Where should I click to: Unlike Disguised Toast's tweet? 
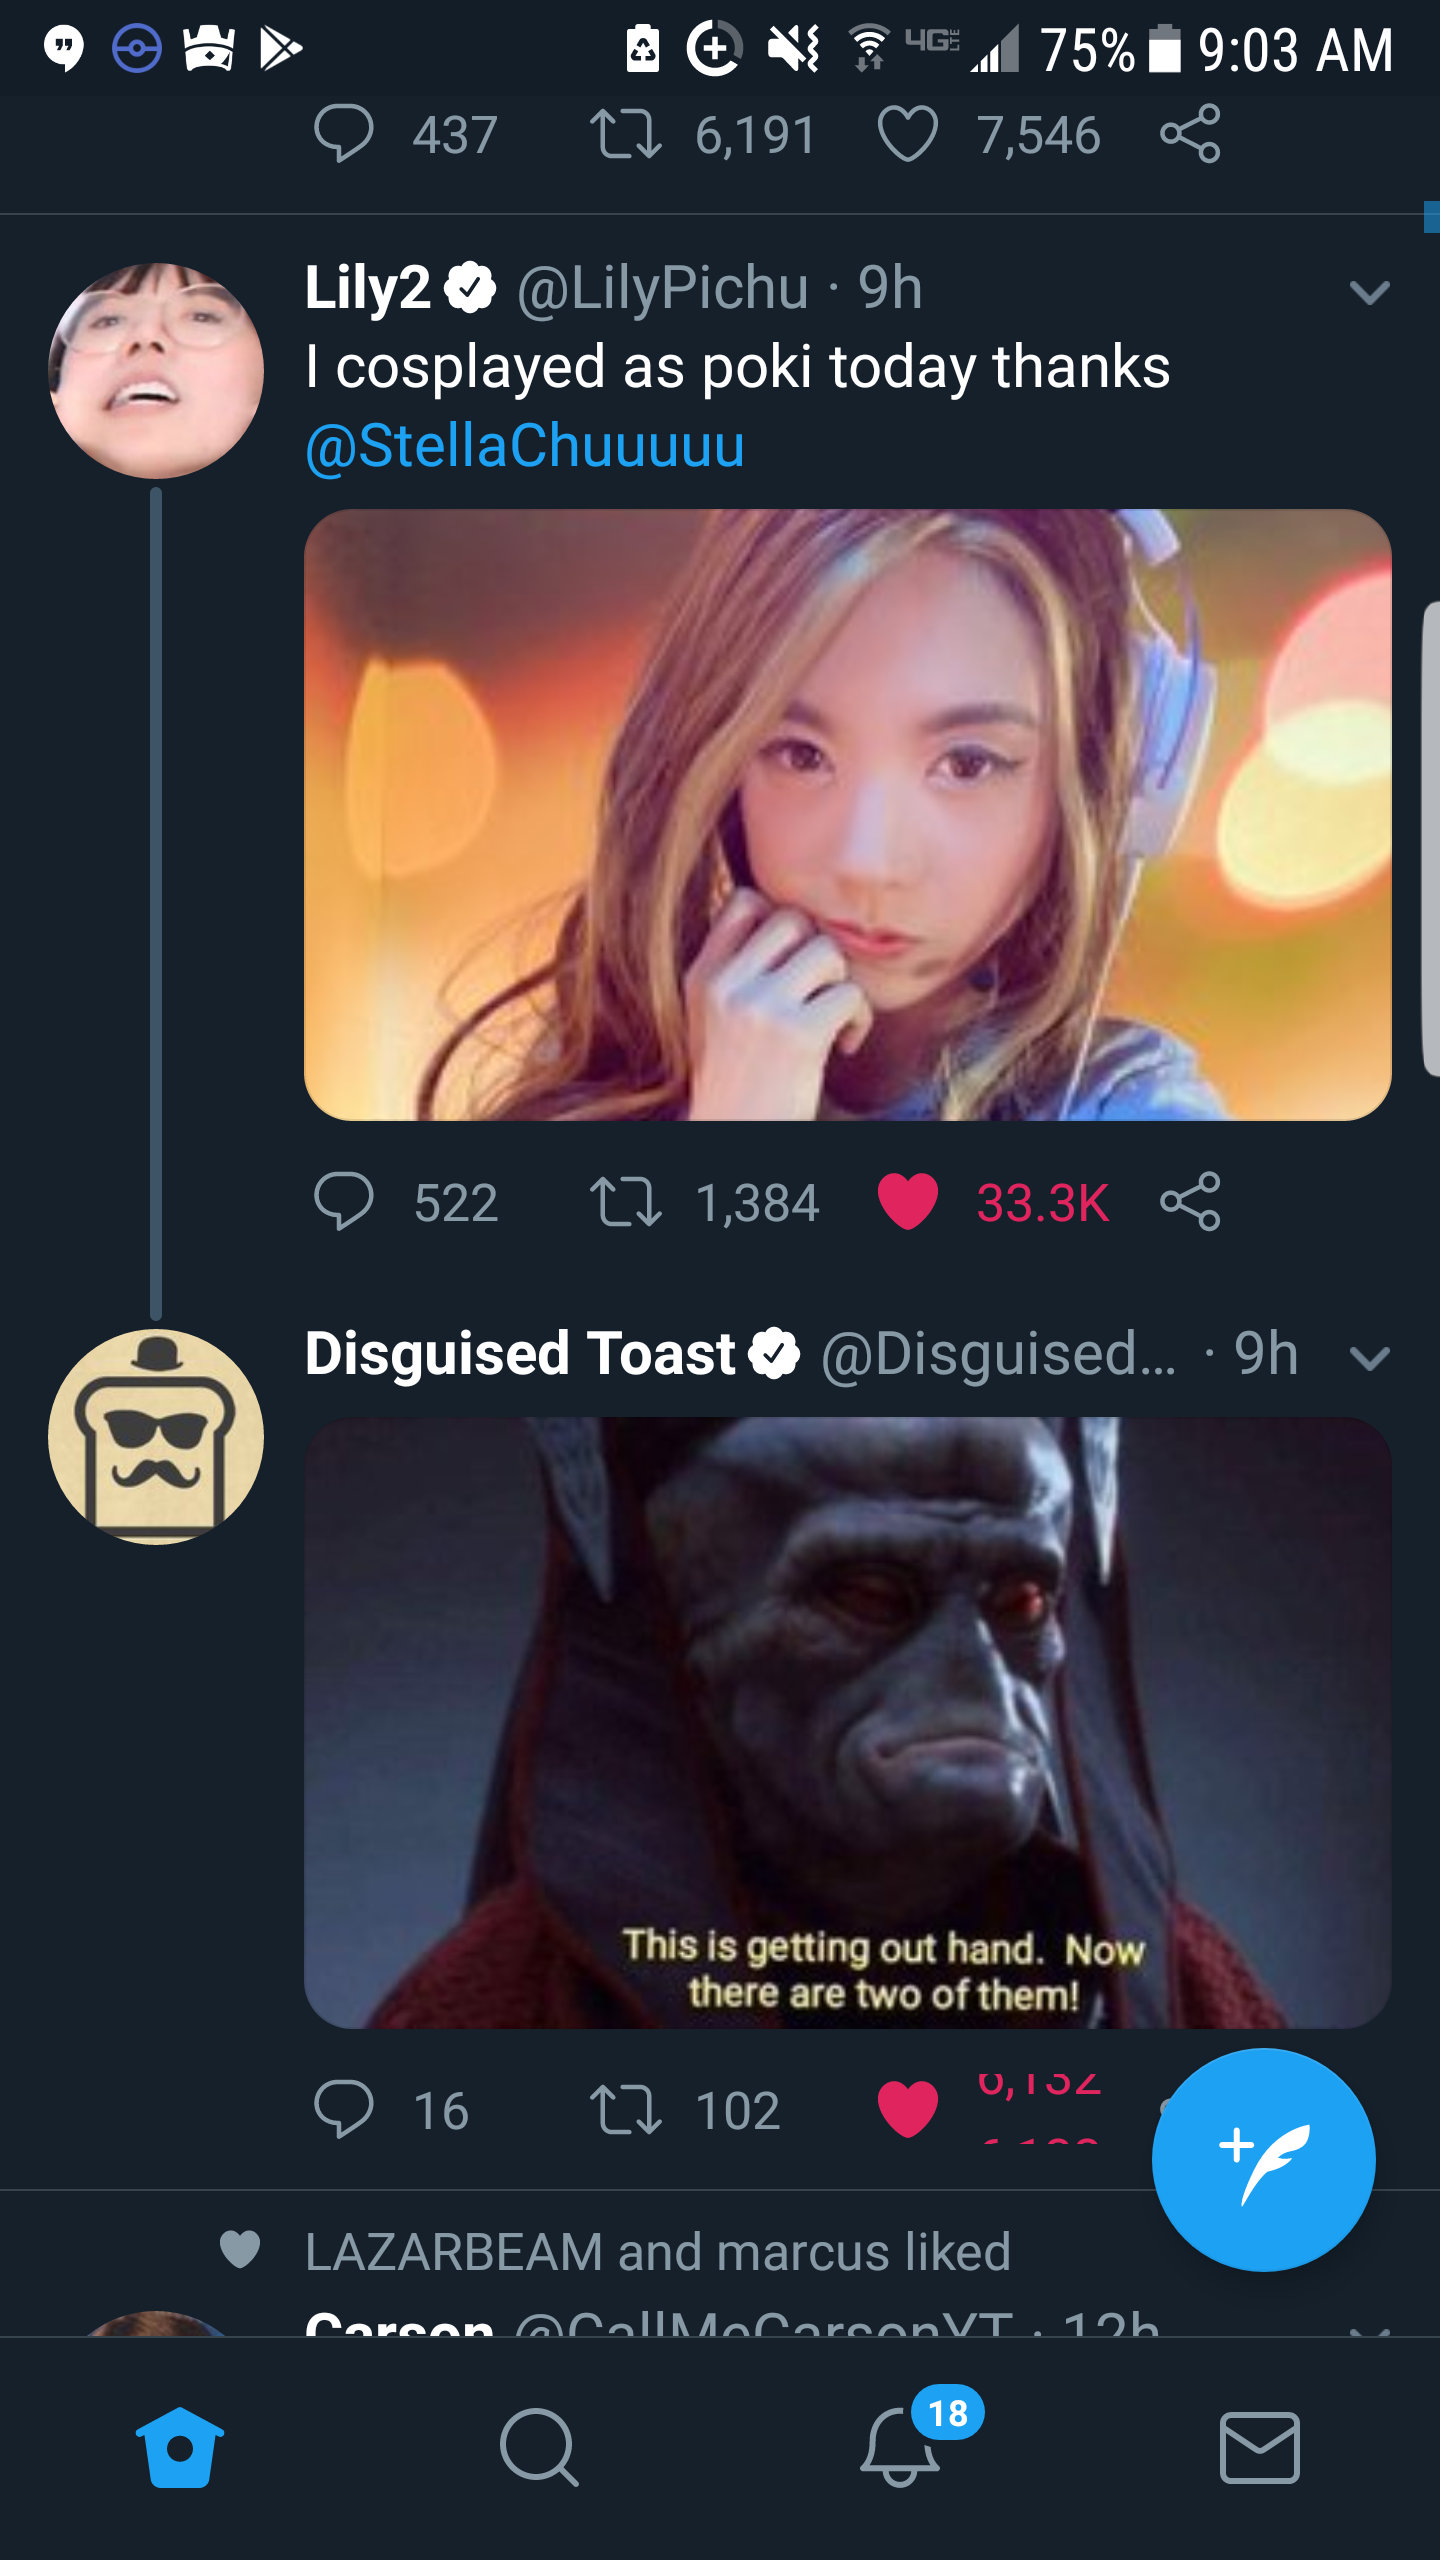(907, 2108)
